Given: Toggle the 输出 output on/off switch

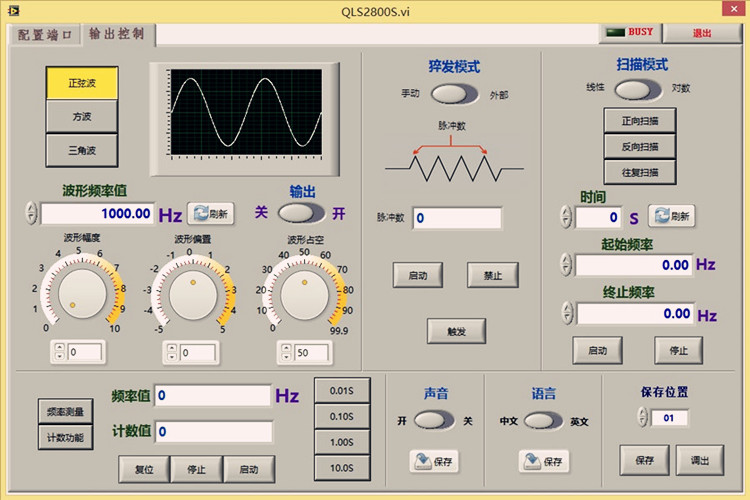Looking at the screenshot, I should [x=301, y=213].
